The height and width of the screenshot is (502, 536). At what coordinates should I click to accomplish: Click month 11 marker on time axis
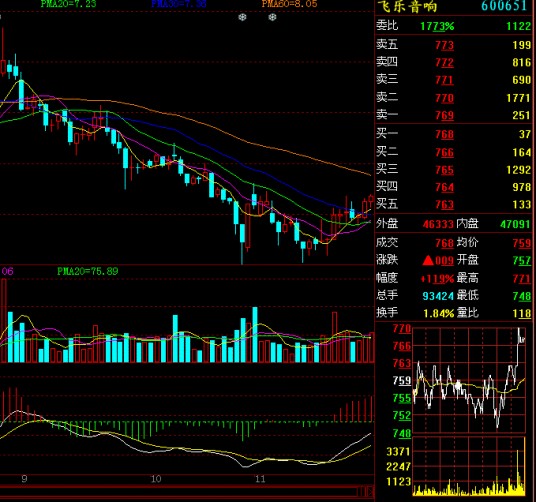click(x=260, y=479)
